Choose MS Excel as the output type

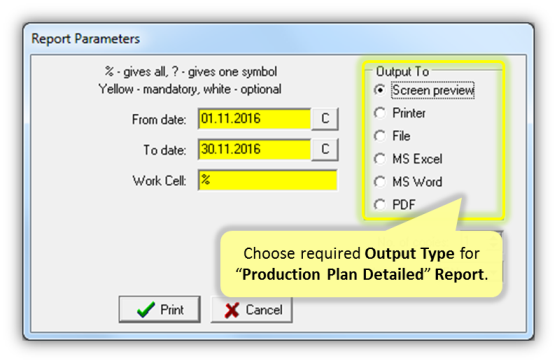coord(380,159)
